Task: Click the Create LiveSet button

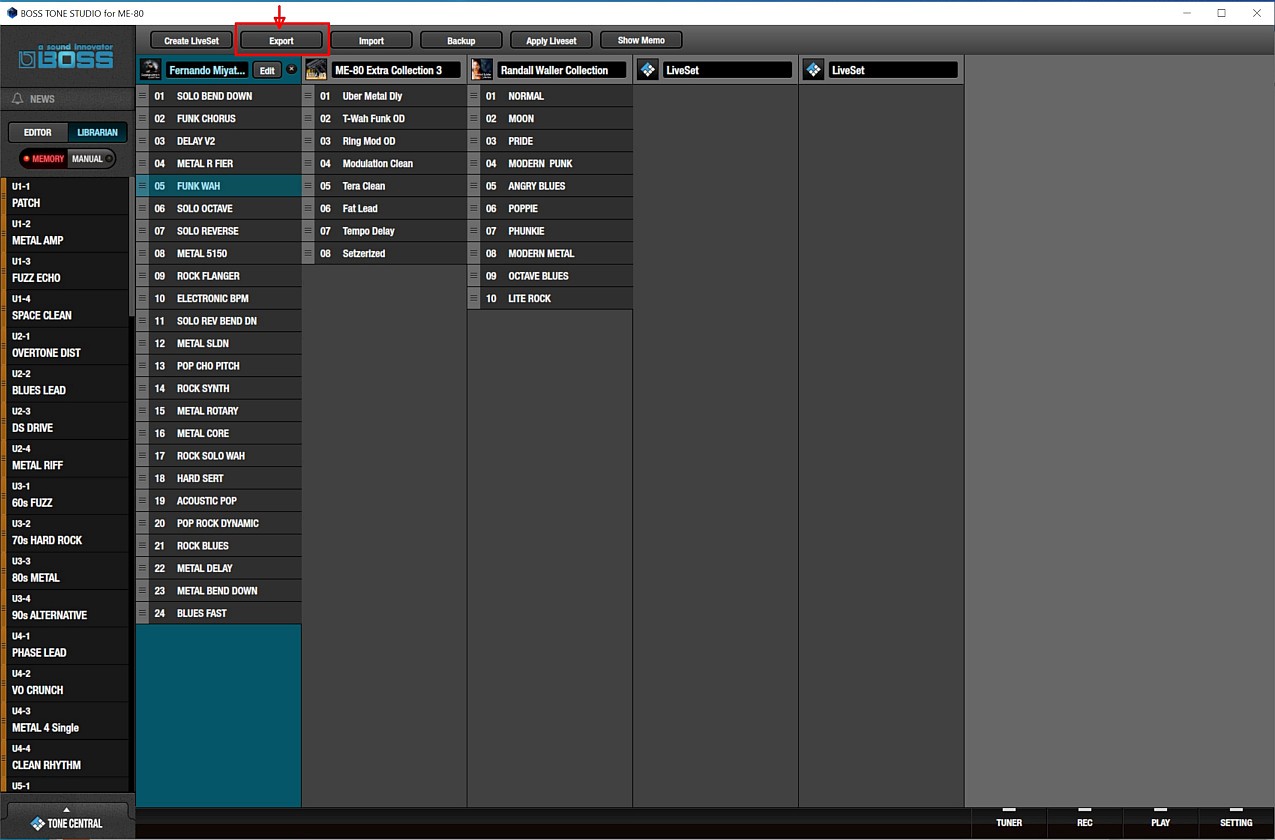Action: tap(191, 41)
